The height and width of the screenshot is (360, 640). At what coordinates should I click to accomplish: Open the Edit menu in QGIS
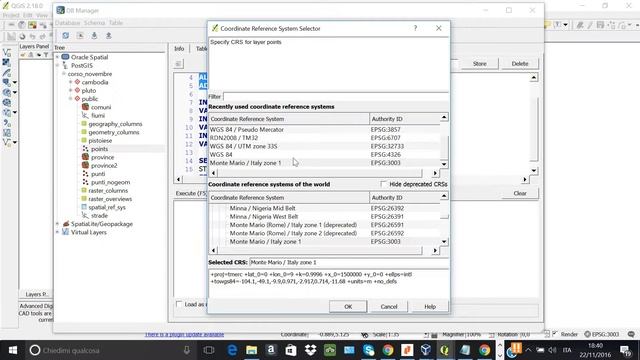point(27,15)
